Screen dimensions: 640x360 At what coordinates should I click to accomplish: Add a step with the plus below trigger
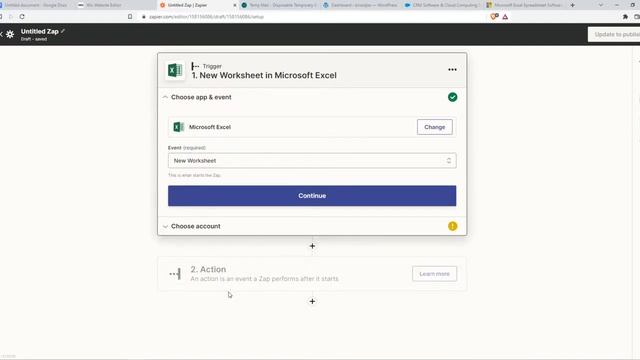click(x=312, y=246)
